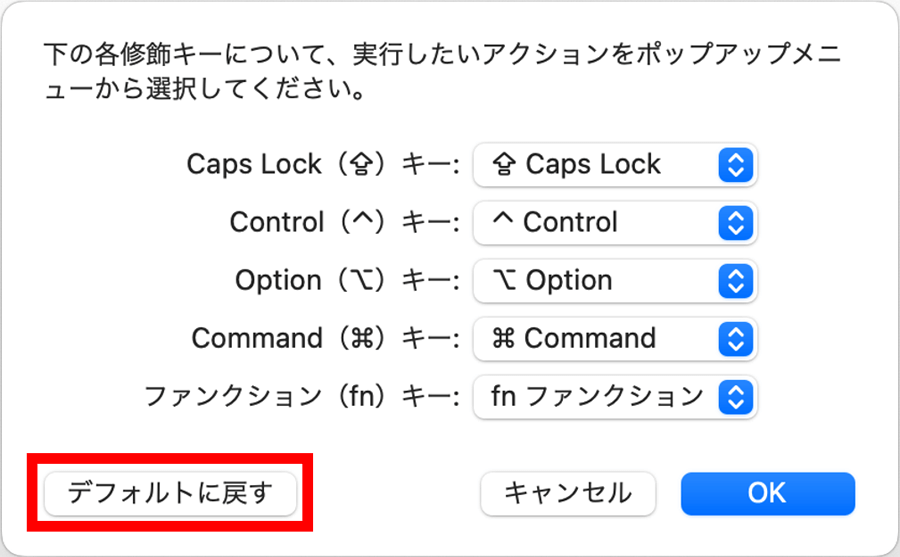Screen dimensions: 900x557
Task: Click the "Caps Lock（⇪）キー:" row label
Action: pos(322,165)
